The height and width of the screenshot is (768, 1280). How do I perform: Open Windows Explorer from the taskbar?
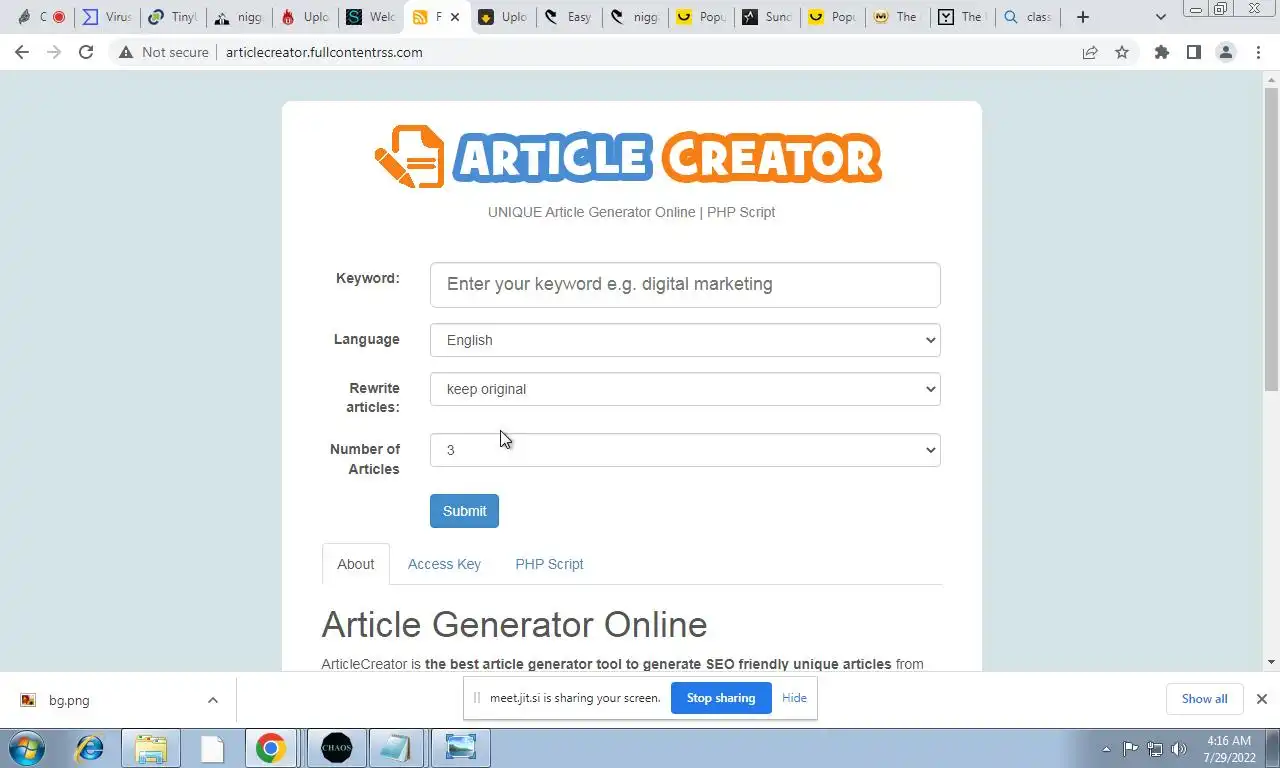tap(151, 748)
